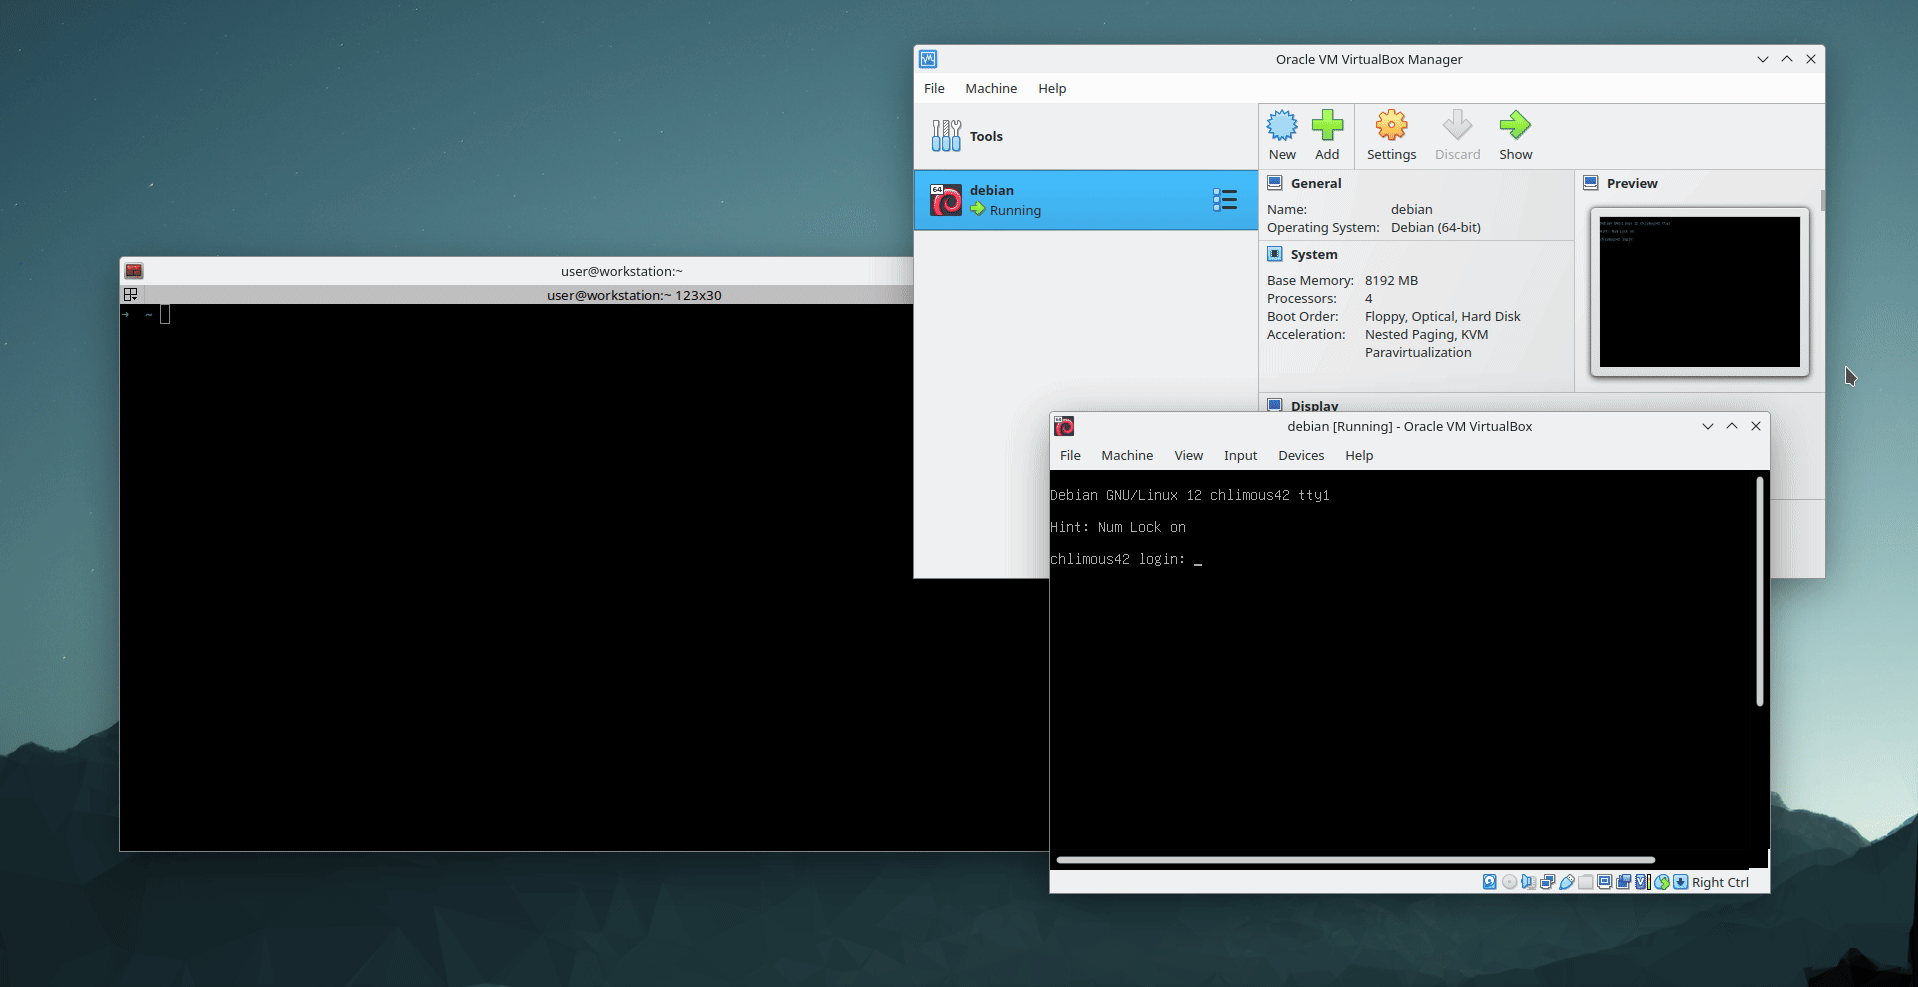
Task: Click the display status icon in VM
Action: (x=1605, y=882)
